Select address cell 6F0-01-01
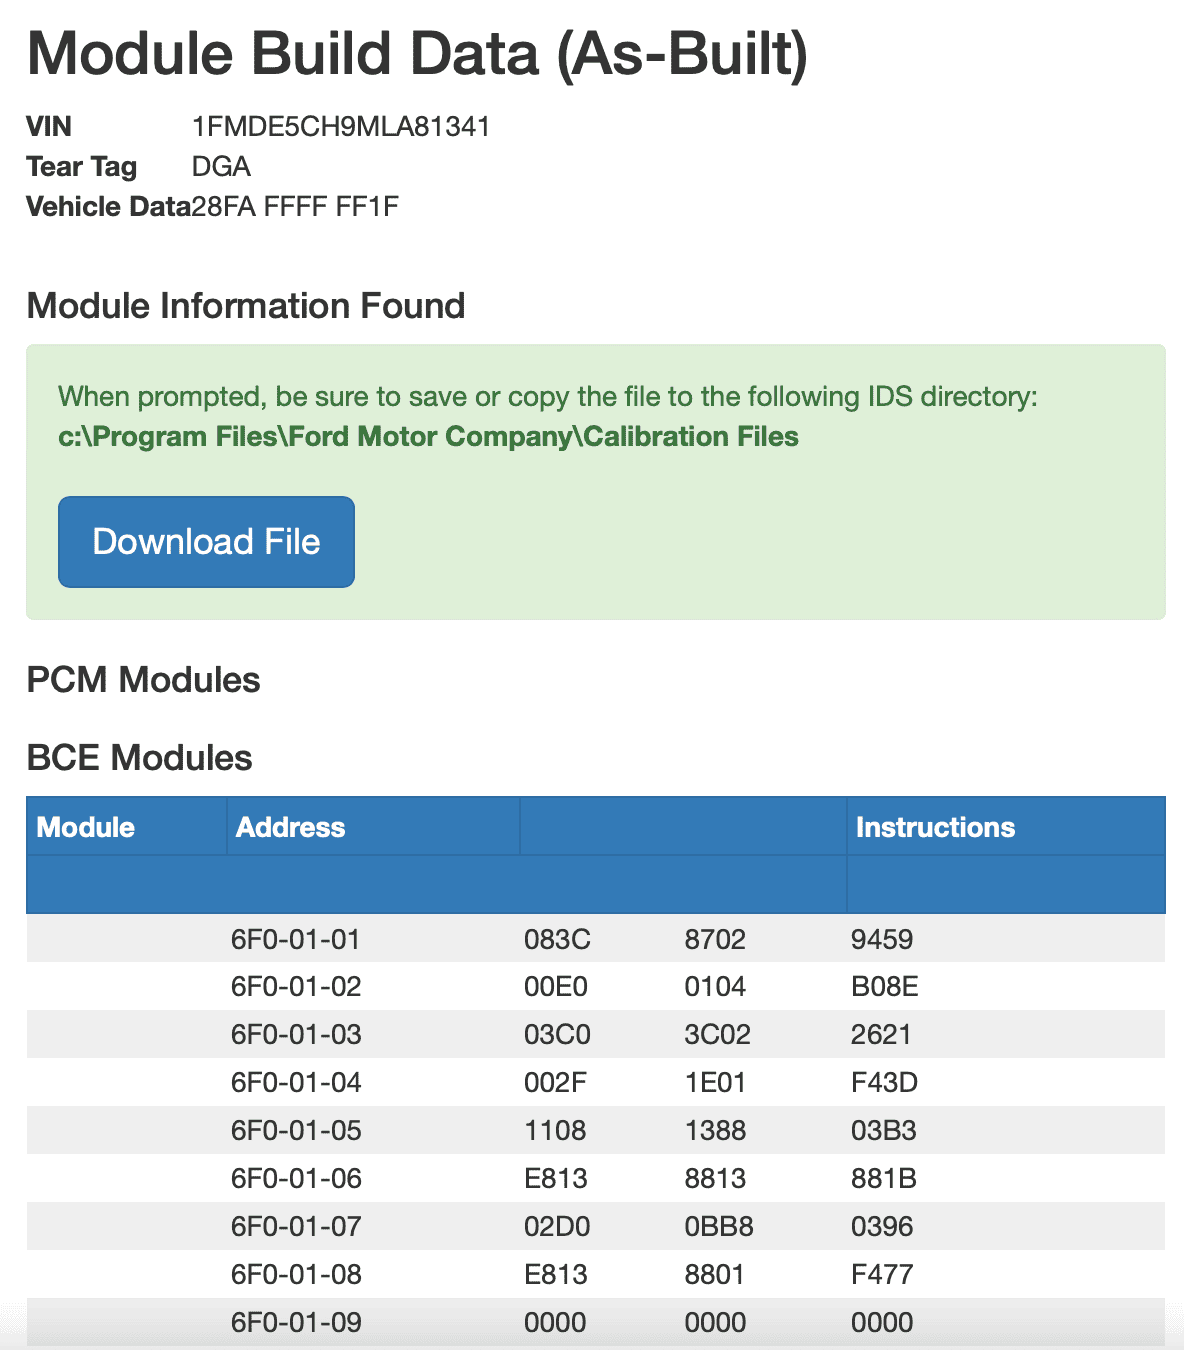This screenshot has height=1350, width=1184. click(295, 939)
